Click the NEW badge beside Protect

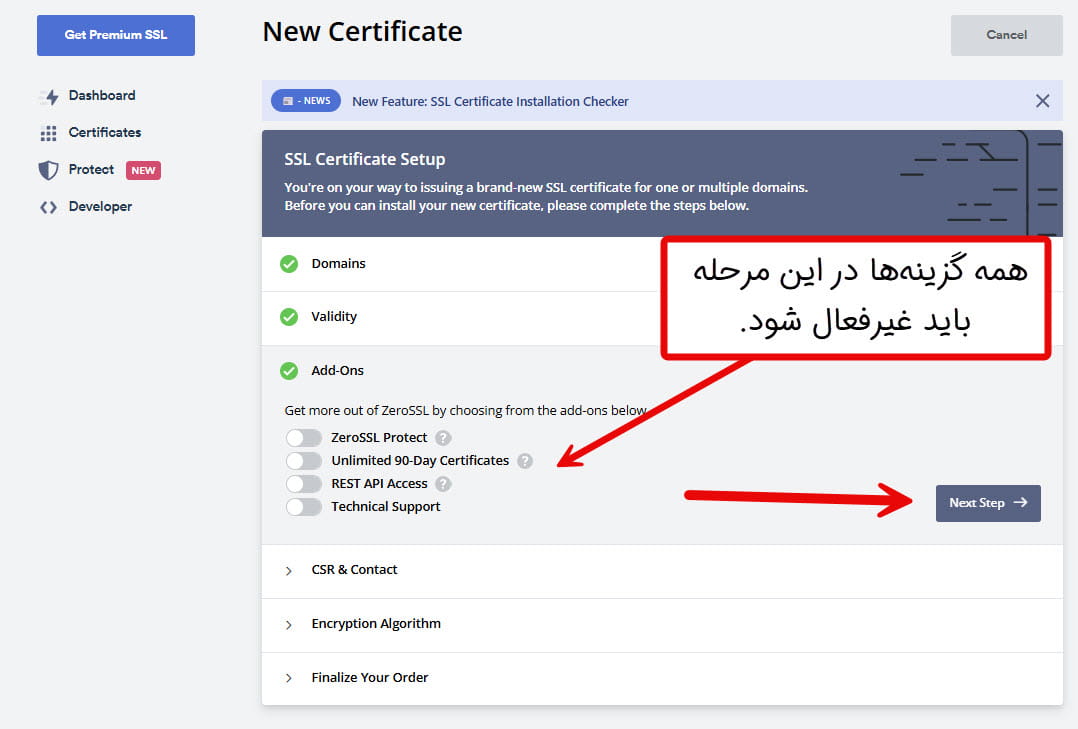pos(143,171)
